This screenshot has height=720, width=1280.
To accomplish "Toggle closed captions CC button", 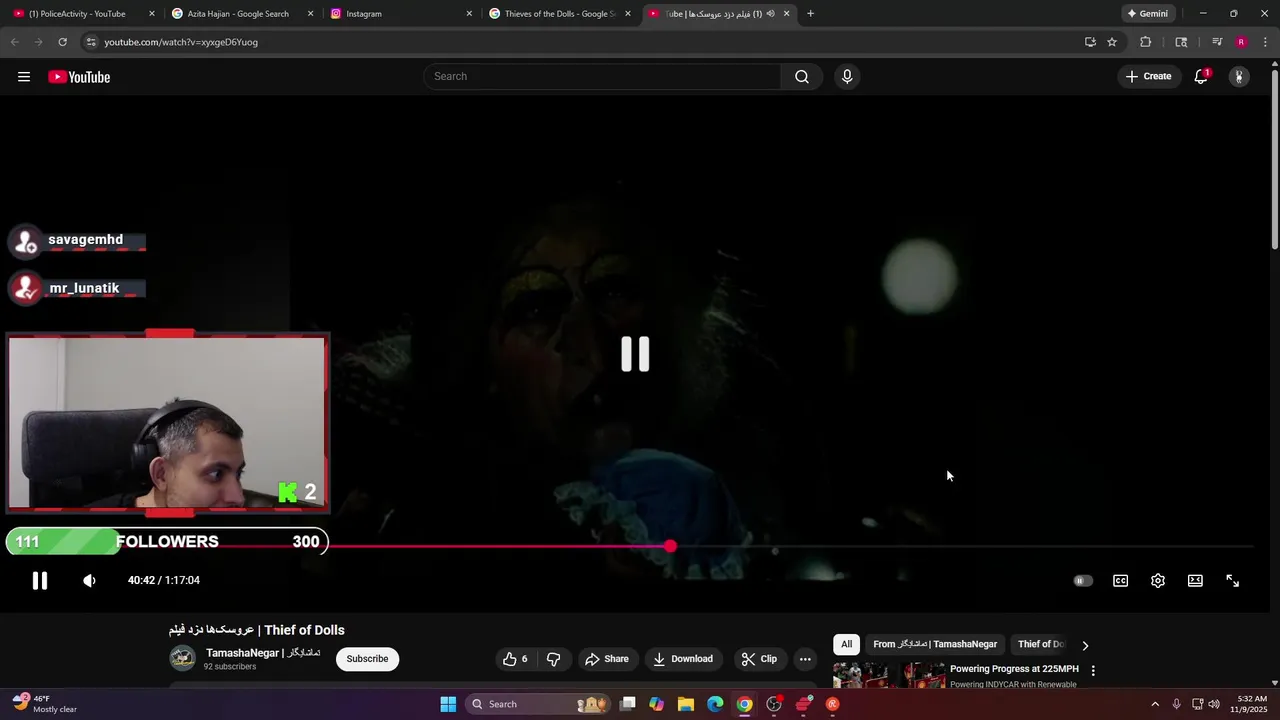I will [1121, 581].
